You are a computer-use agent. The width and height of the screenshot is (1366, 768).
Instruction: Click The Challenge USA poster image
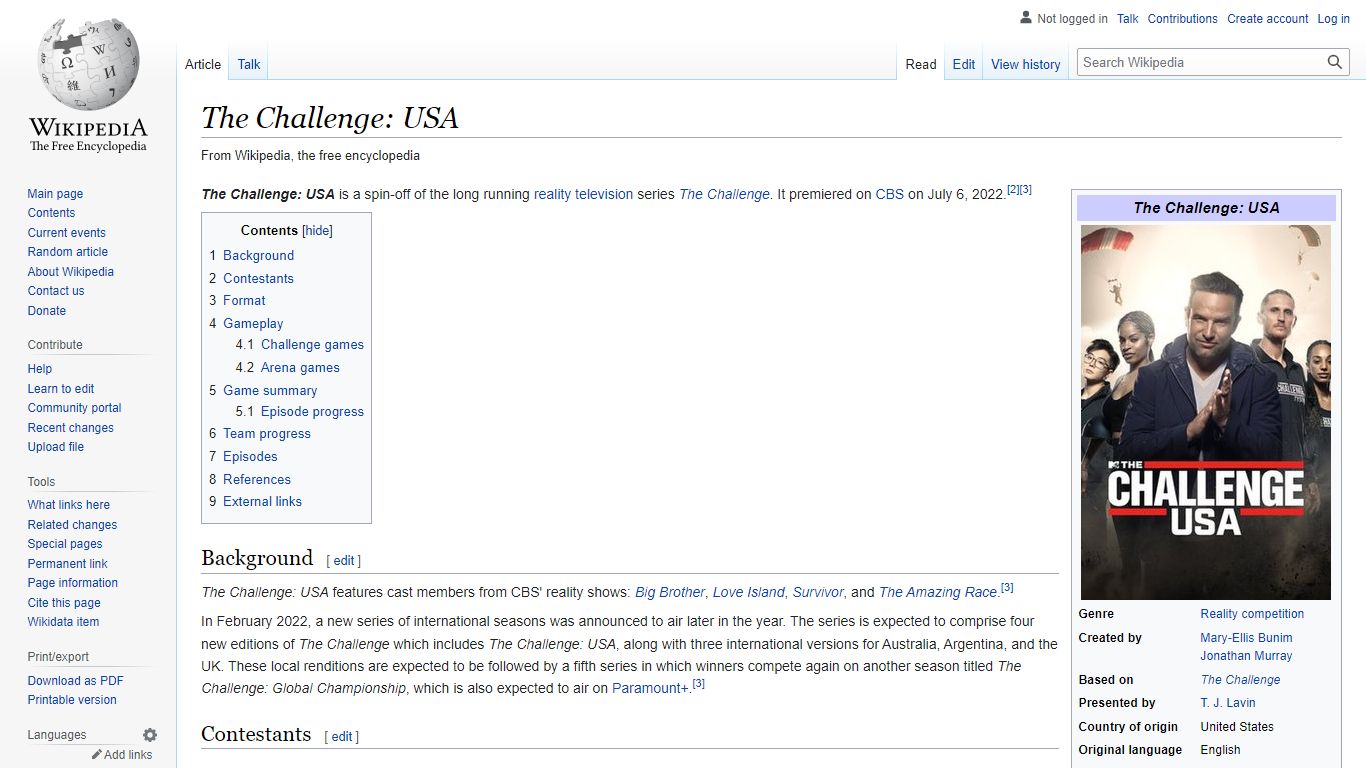coord(1206,412)
